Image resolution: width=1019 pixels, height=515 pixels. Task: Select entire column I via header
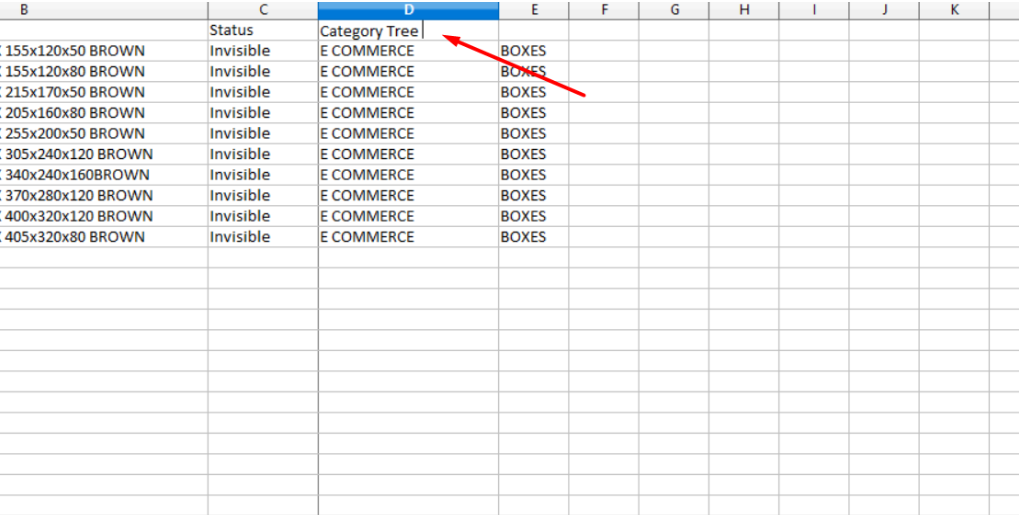(x=814, y=10)
